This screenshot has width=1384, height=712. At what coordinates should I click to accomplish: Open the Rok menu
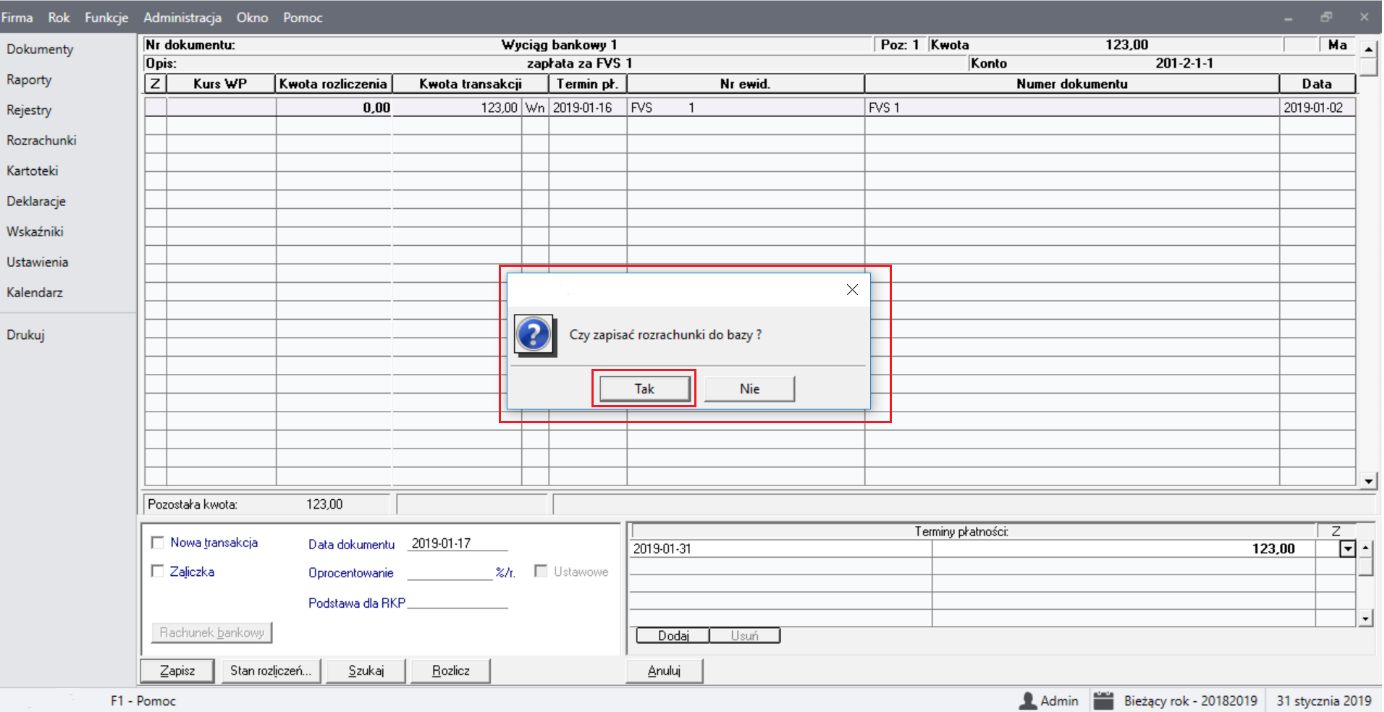tap(59, 17)
